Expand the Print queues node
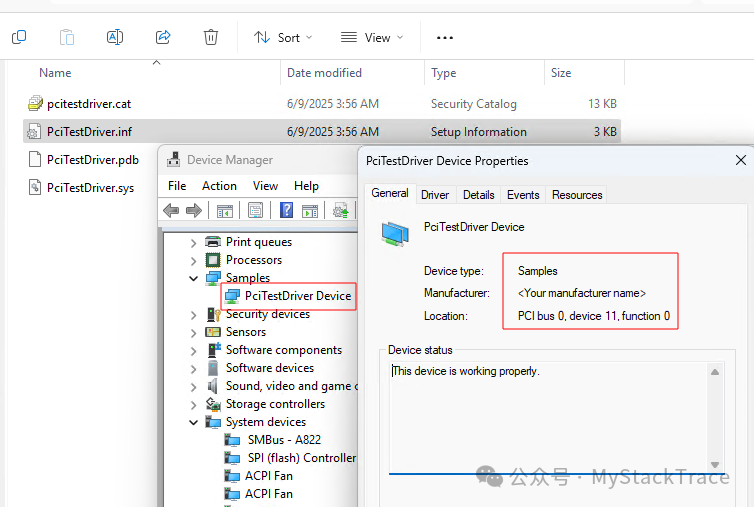This screenshot has width=754, height=507. (193, 243)
